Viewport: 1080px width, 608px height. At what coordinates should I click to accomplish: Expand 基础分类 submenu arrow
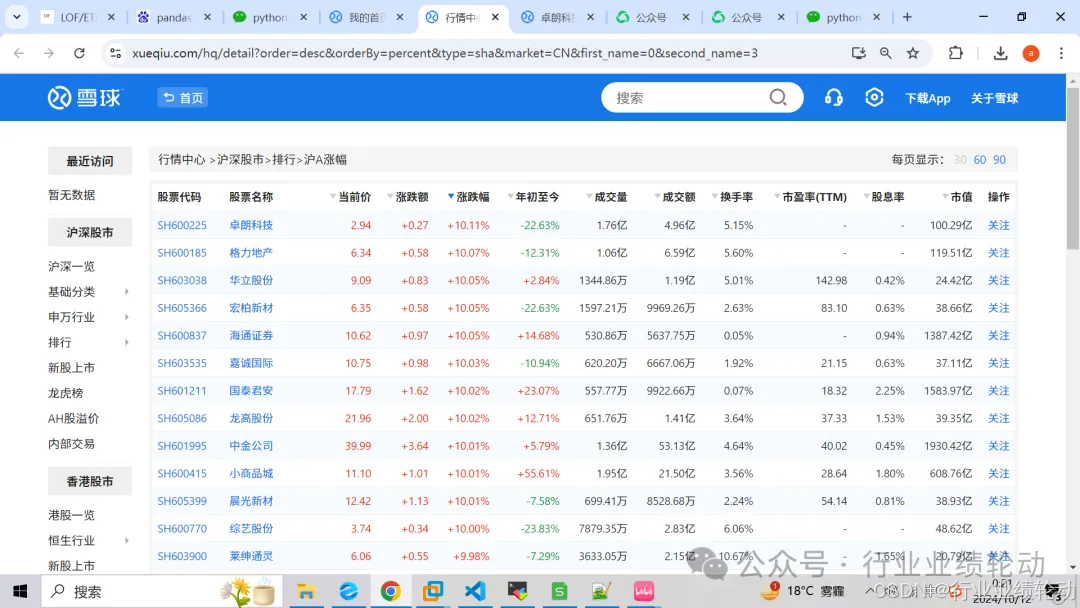(127, 292)
